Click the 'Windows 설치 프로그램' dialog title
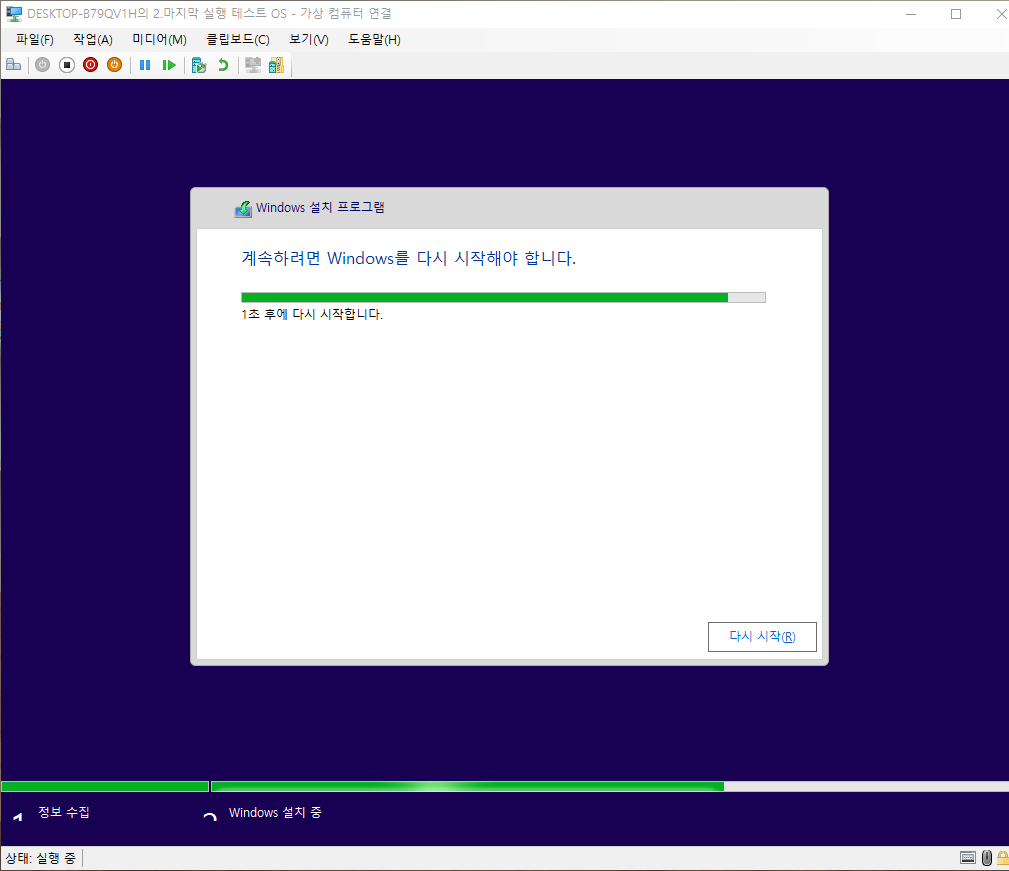 click(x=320, y=208)
